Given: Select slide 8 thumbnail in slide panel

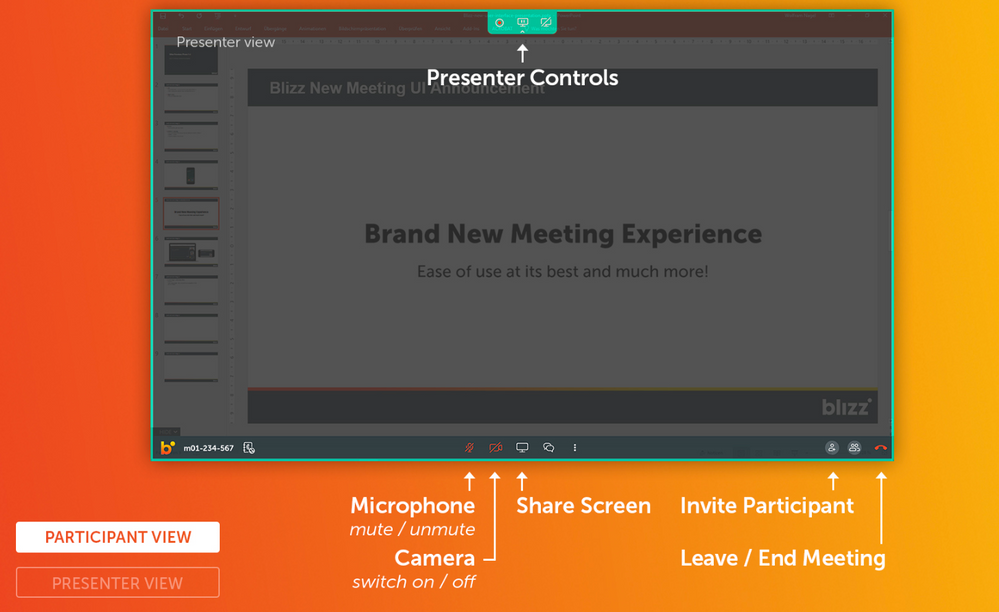Looking at the screenshot, I should click(x=191, y=329).
